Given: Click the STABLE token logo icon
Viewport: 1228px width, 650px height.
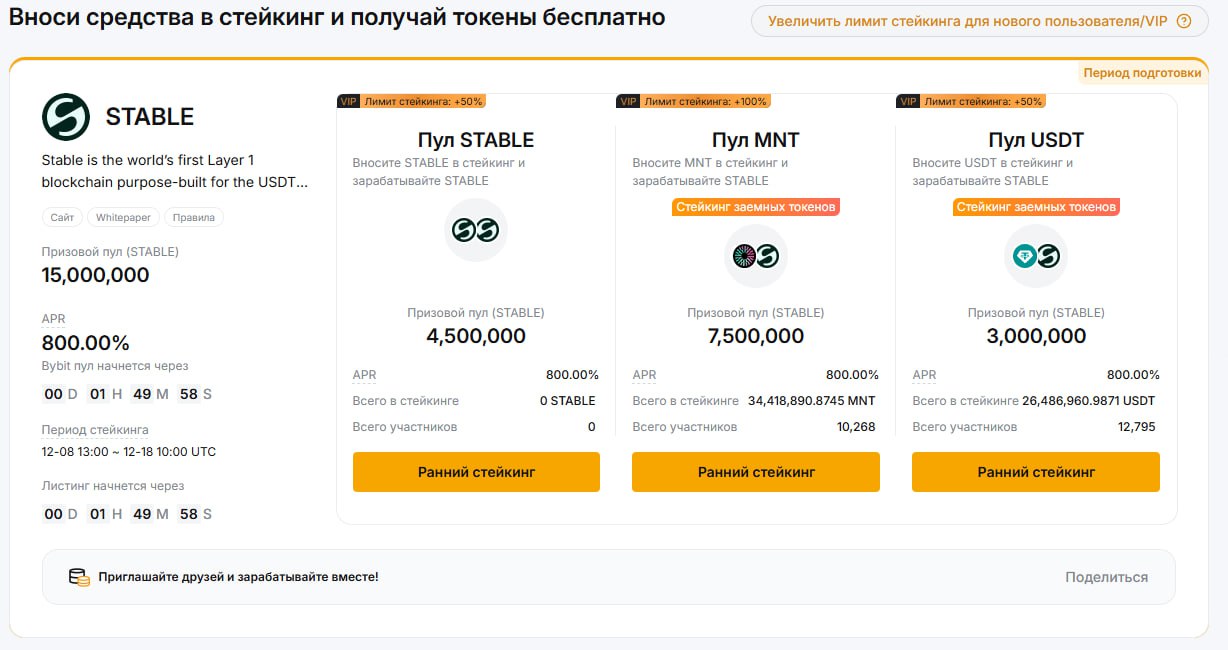Looking at the screenshot, I should [x=66, y=116].
